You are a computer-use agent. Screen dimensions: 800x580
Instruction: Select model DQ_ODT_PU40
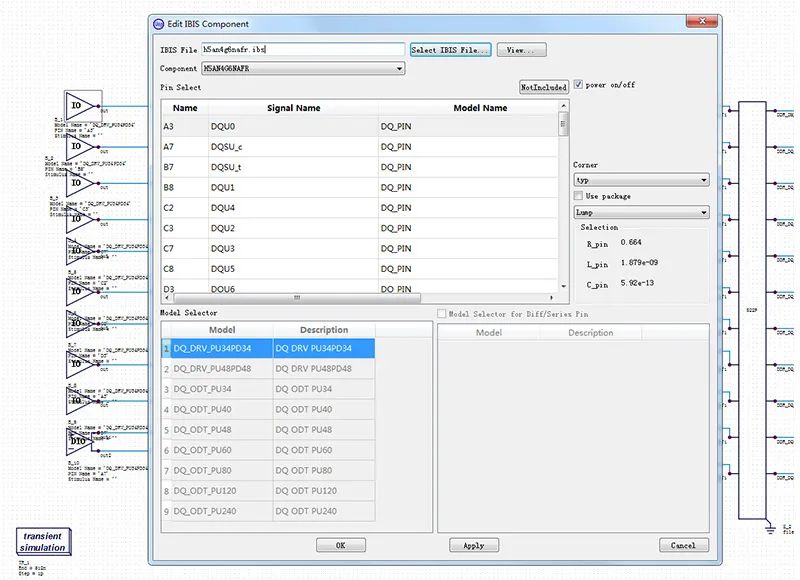point(222,410)
